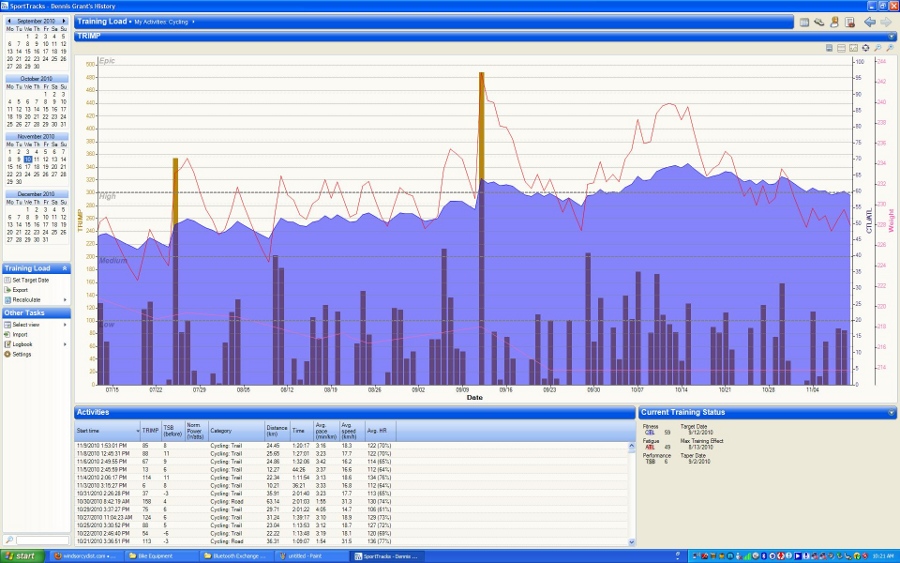Select November 10 in the calendar
This screenshot has width=900, height=563.
click(x=28, y=159)
